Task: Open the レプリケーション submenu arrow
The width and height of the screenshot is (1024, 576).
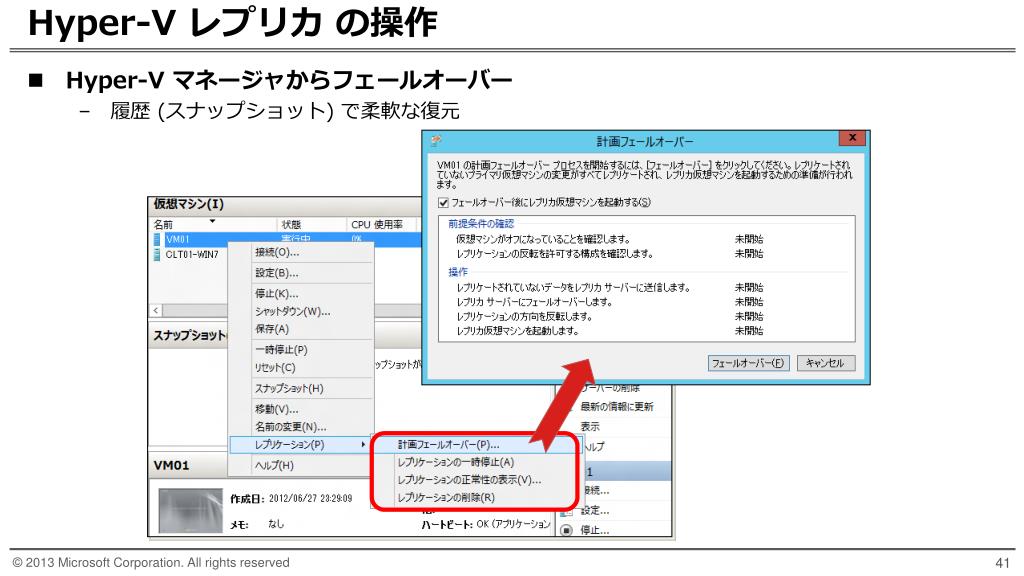Action: tap(363, 445)
